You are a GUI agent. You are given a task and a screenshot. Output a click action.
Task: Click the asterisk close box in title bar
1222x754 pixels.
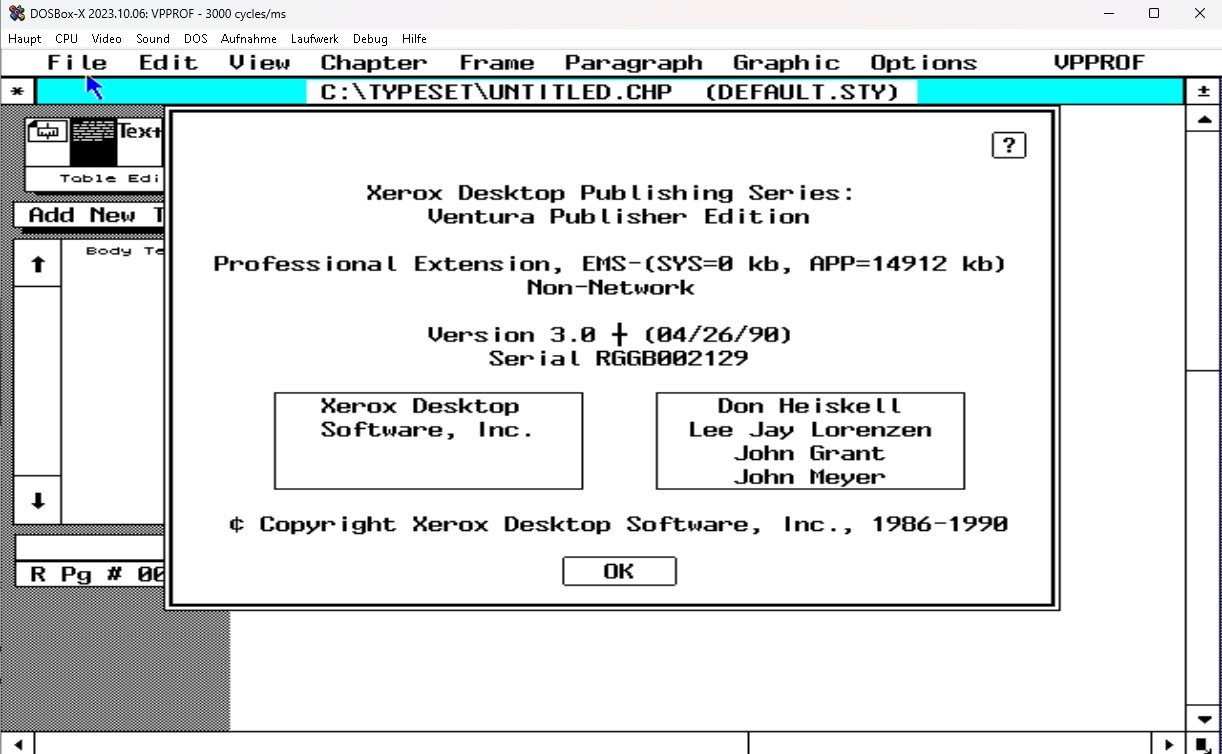click(16, 92)
